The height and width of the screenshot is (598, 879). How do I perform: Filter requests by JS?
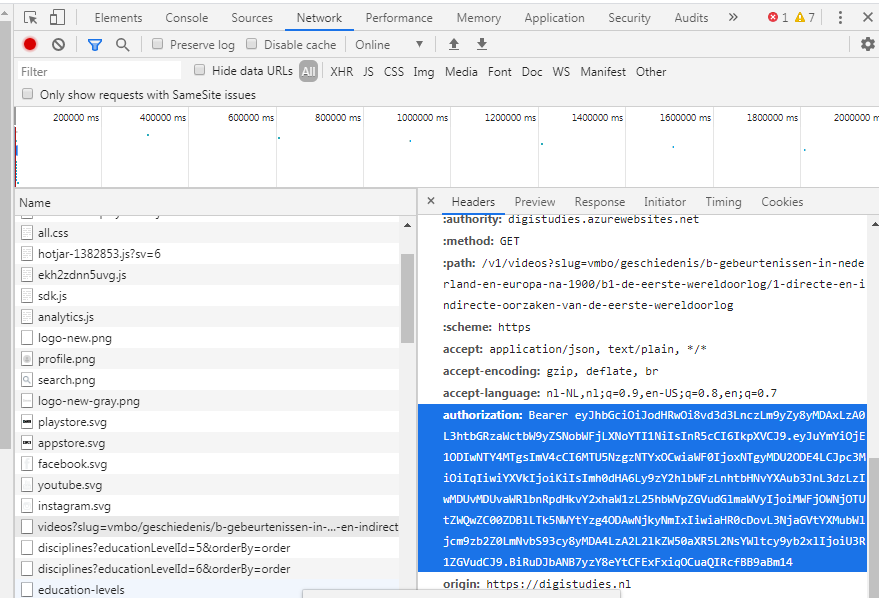[368, 72]
